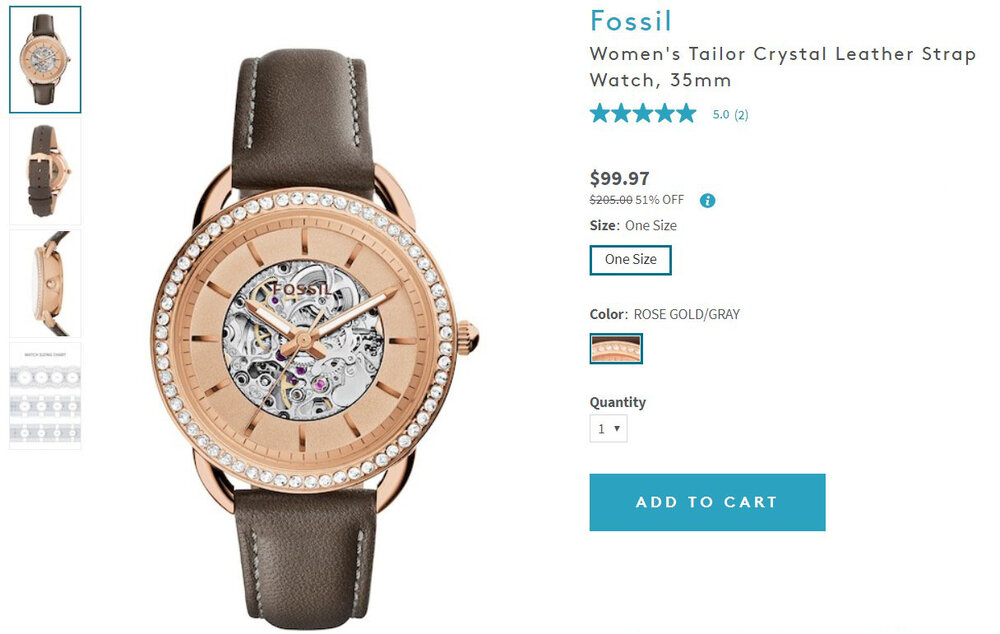The image size is (1000, 634).
Task: Open the Quantity dropdown
Action: pyautogui.click(x=608, y=429)
